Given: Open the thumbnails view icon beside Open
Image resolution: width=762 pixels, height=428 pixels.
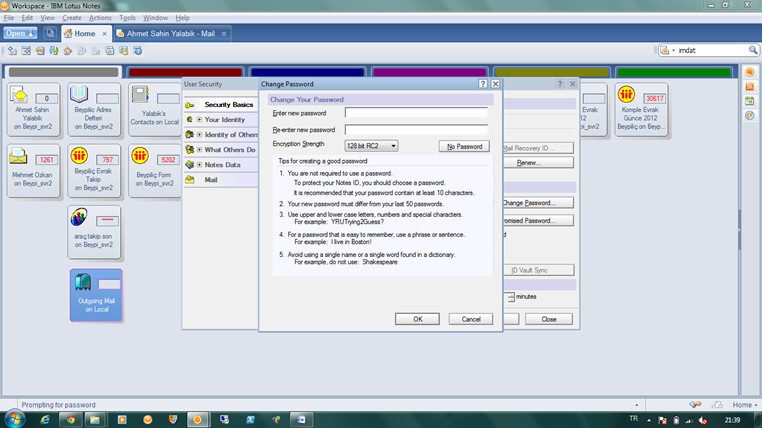Looking at the screenshot, I should [50, 33].
